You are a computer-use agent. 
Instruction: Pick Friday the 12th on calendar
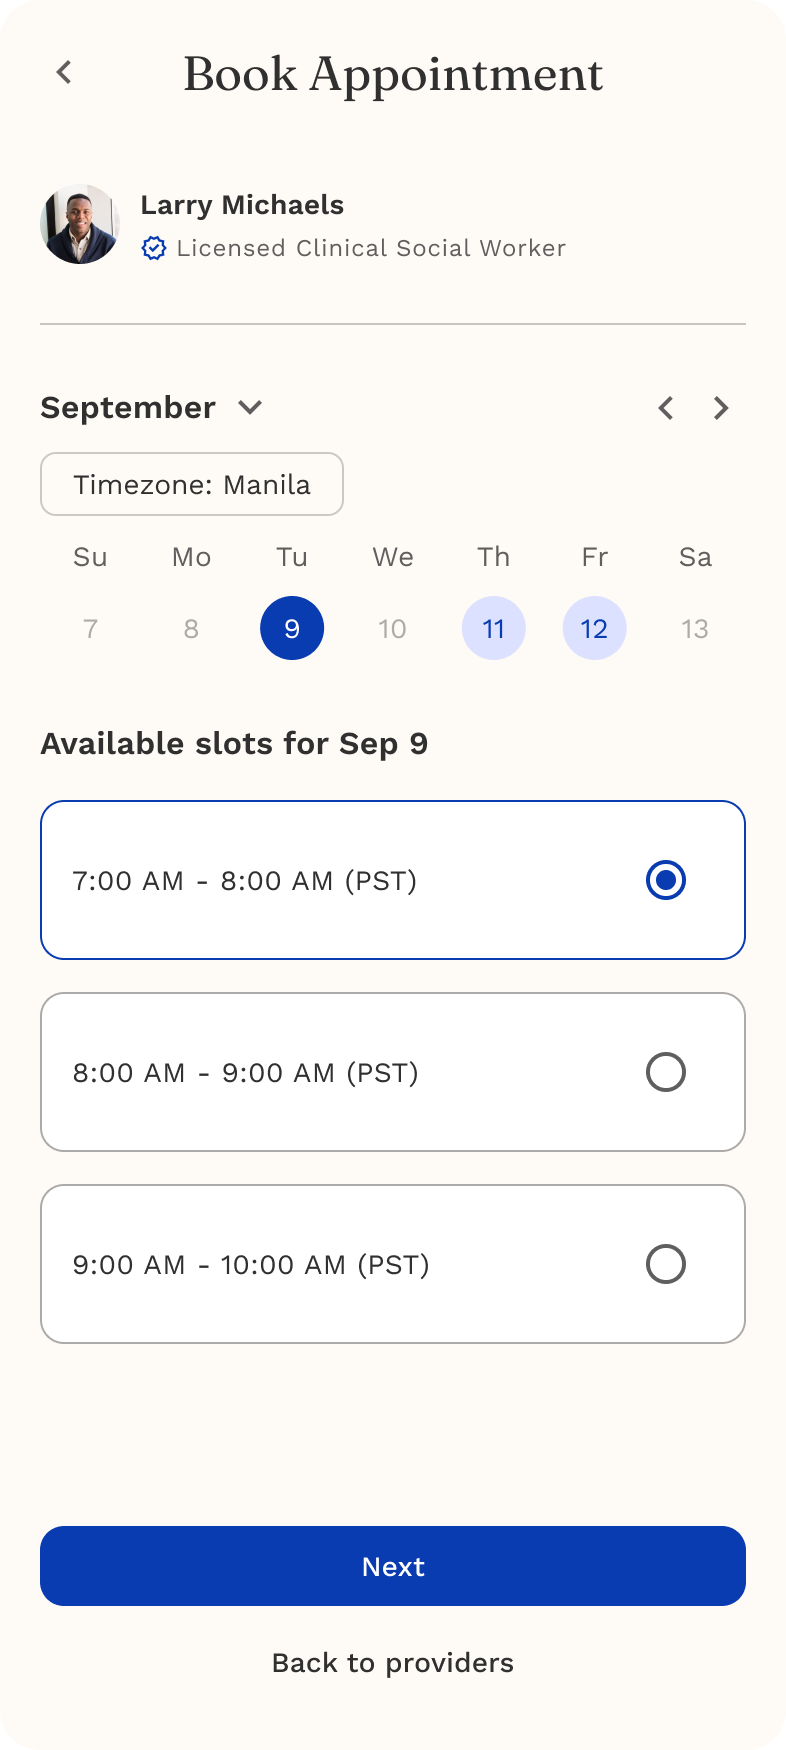pyautogui.click(x=595, y=628)
